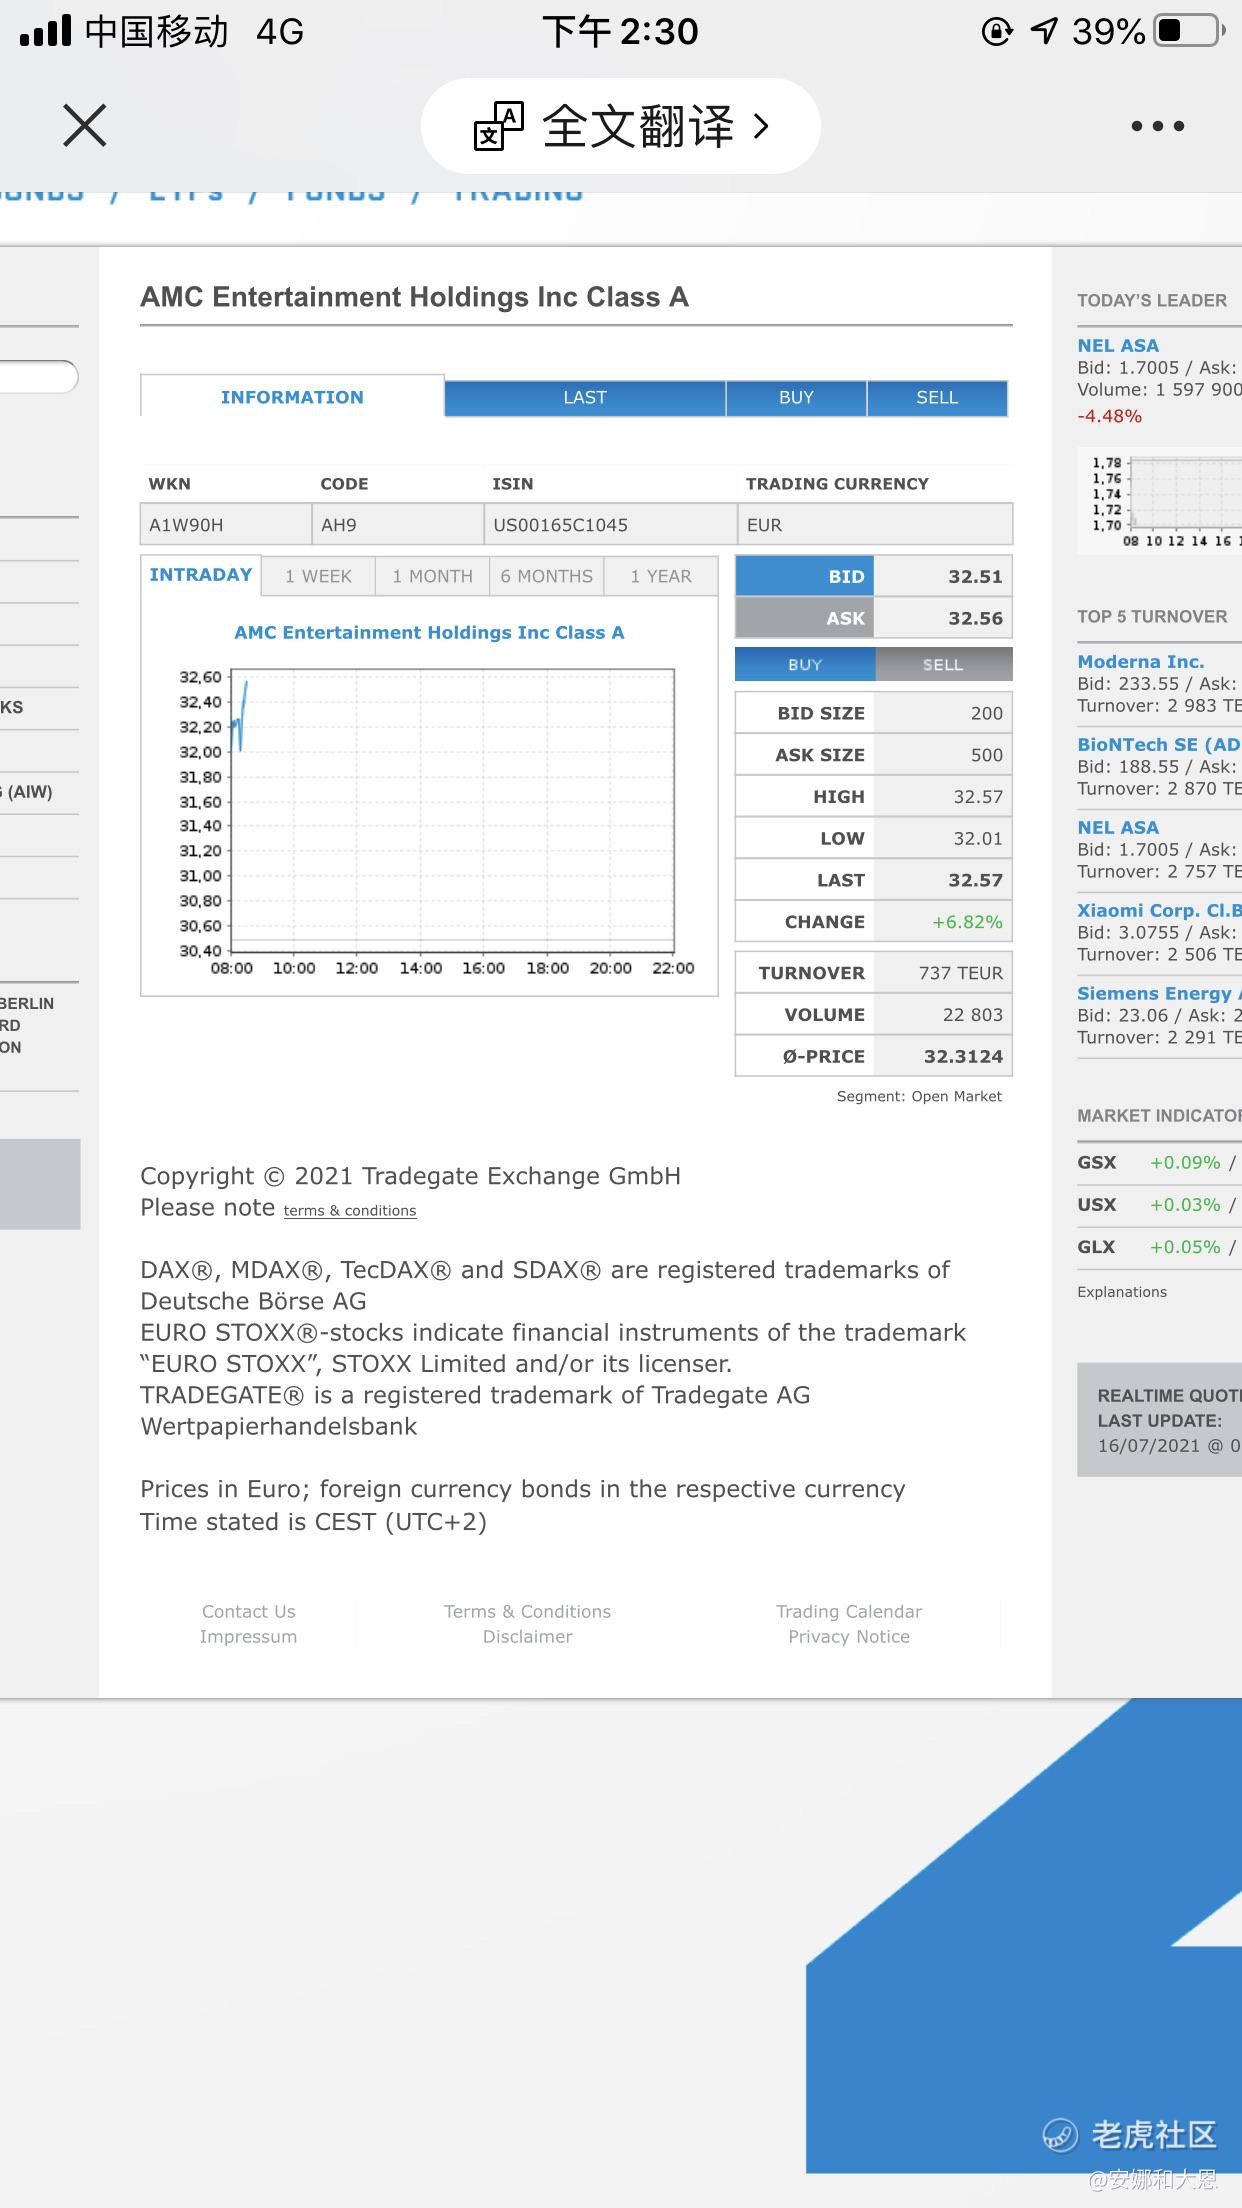This screenshot has height=2208, width=1242.
Task: Tap the cellular signal strength bars
Action: [46, 31]
